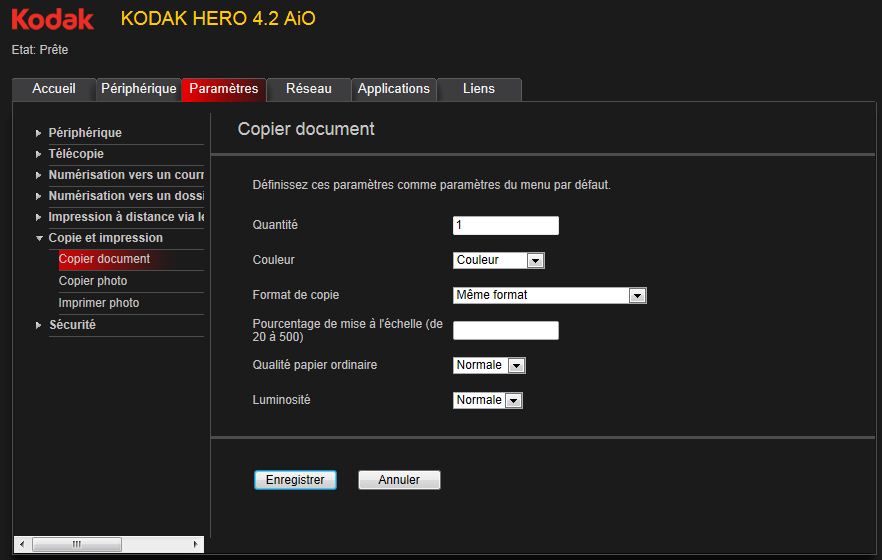Switch to the Réseau tab
The image size is (882, 560).
tap(308, 89)
